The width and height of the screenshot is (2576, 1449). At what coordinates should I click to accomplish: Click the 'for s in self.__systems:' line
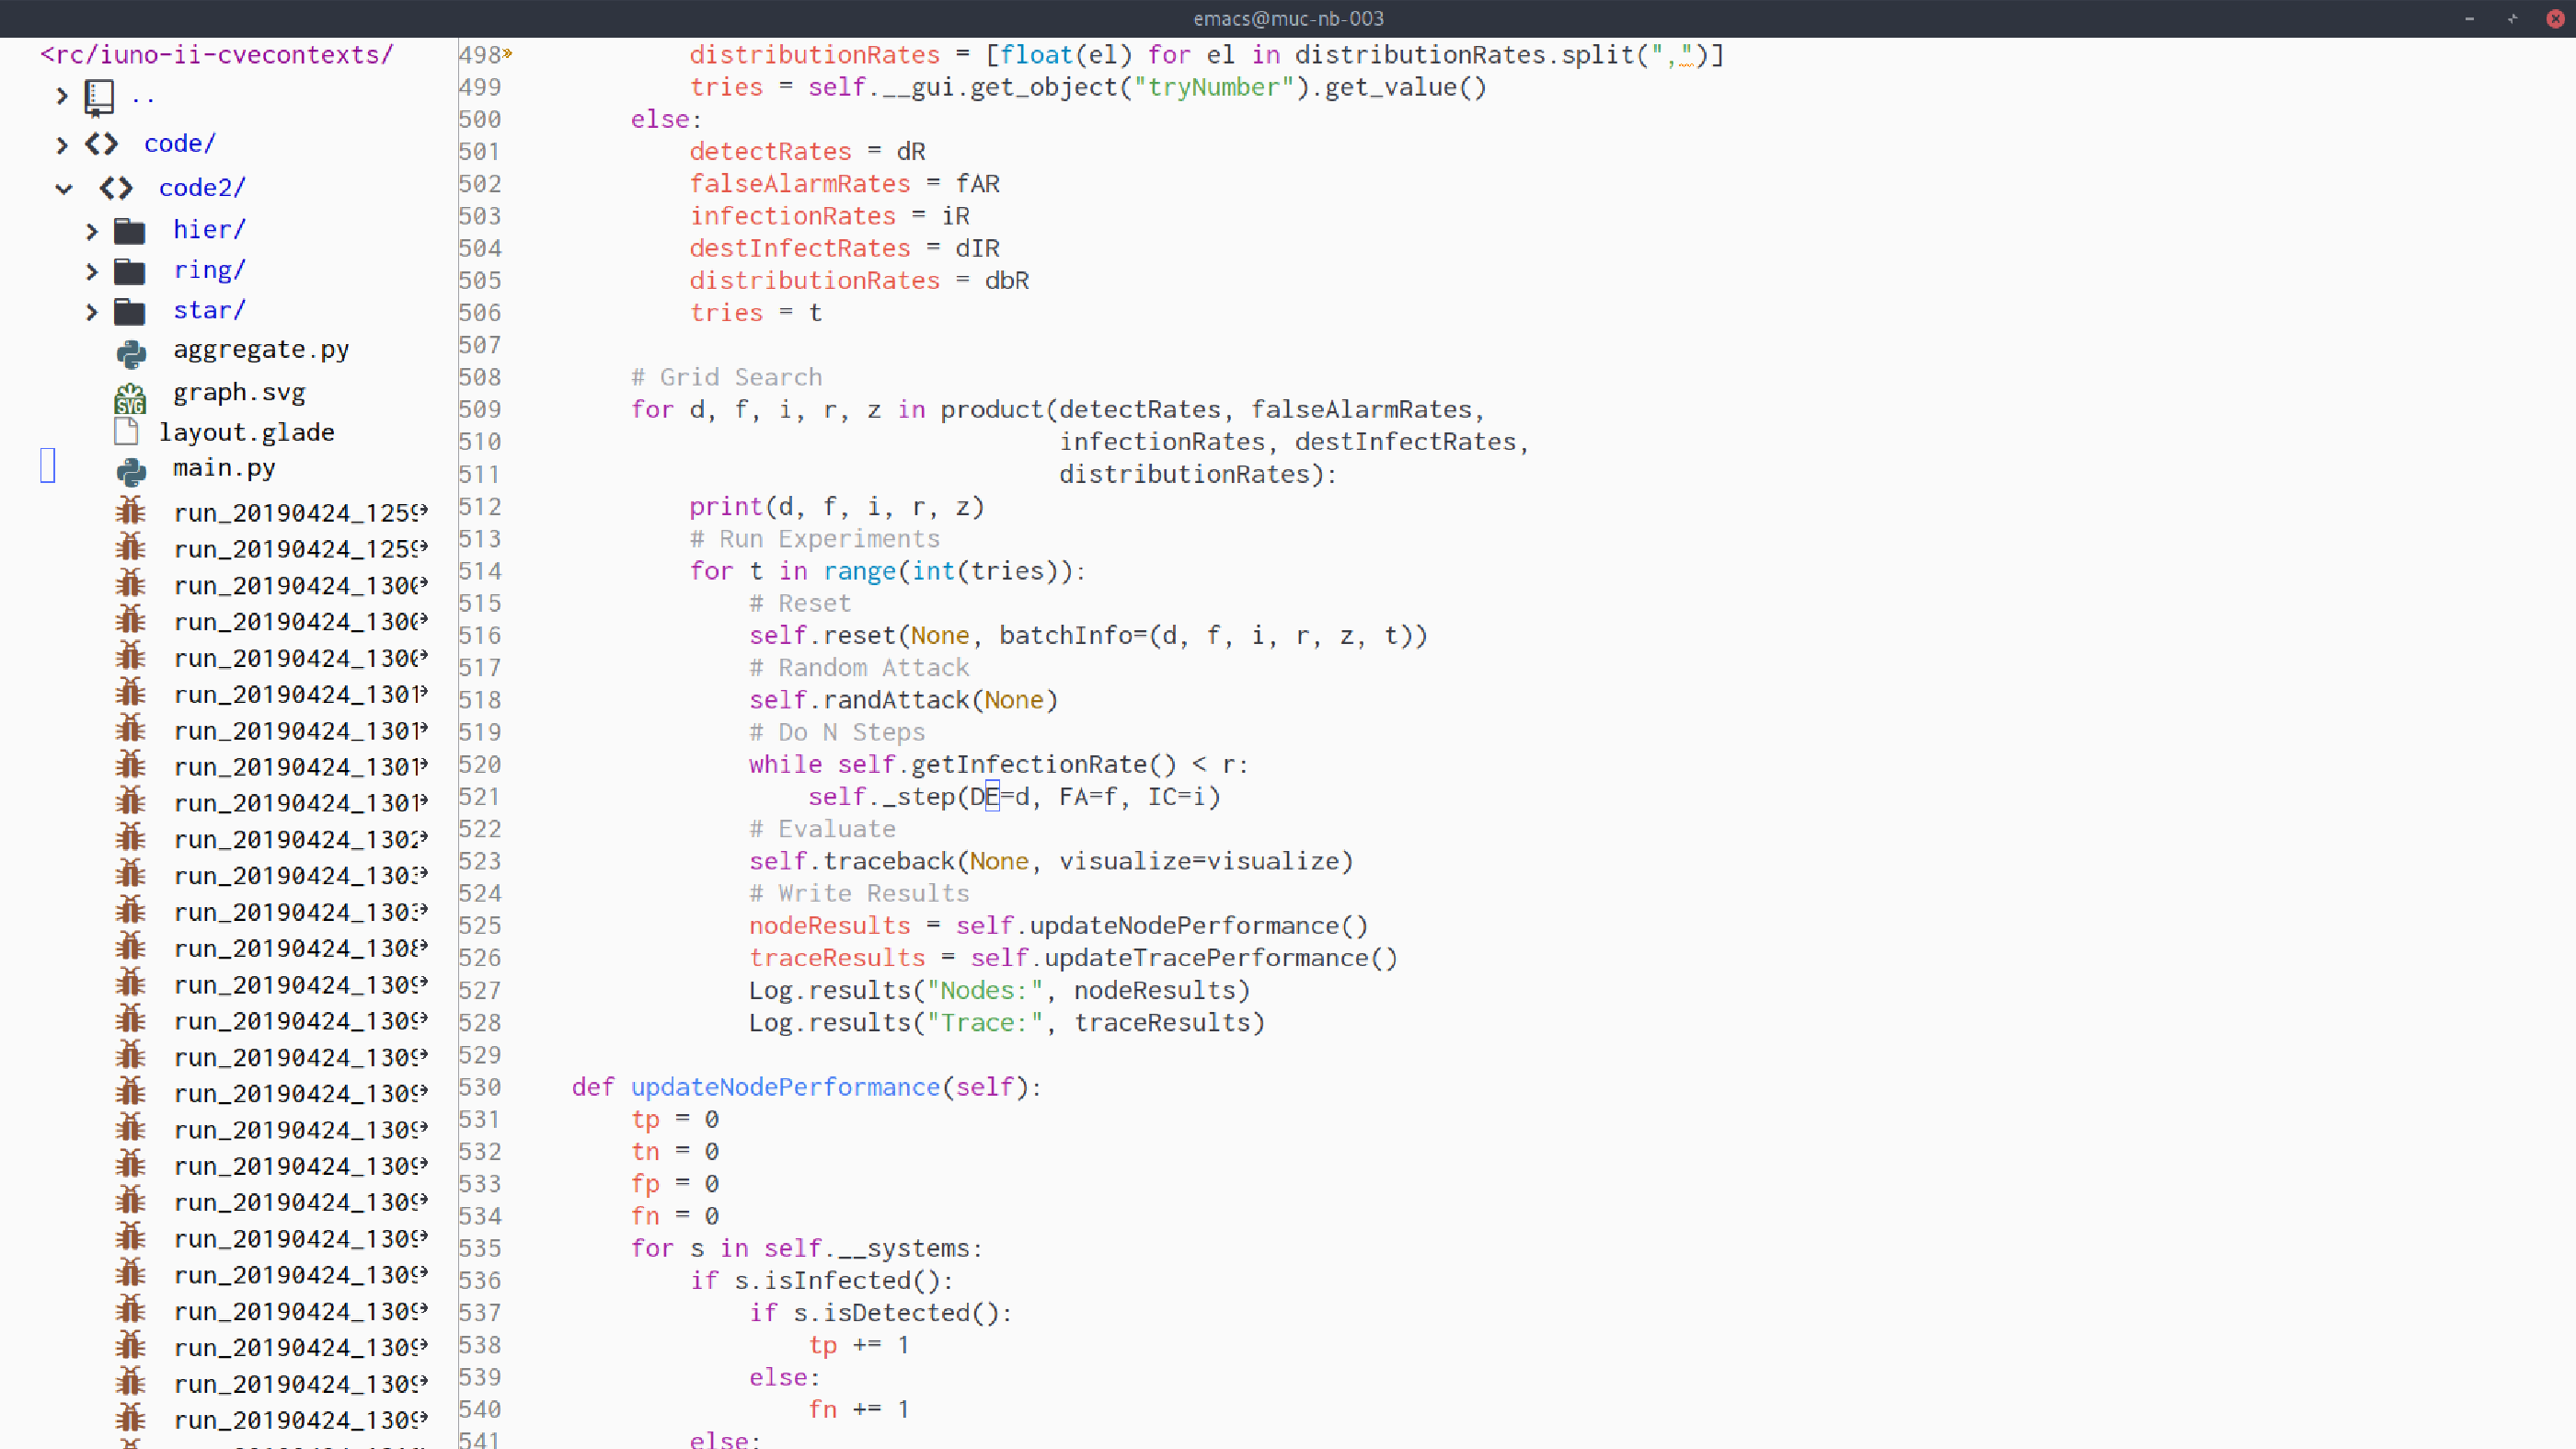807,1249
